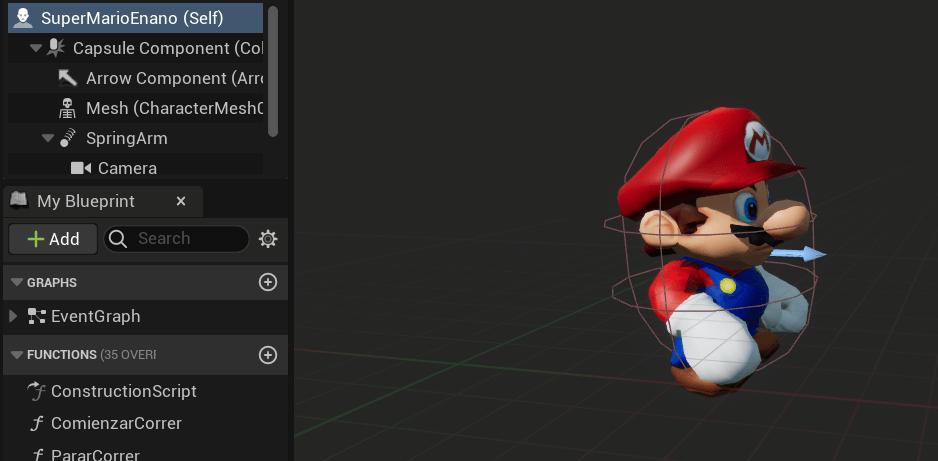Collapse the FUNCTIONS section
The height and width of the screenshot is (461, 938).
[16, 355]
